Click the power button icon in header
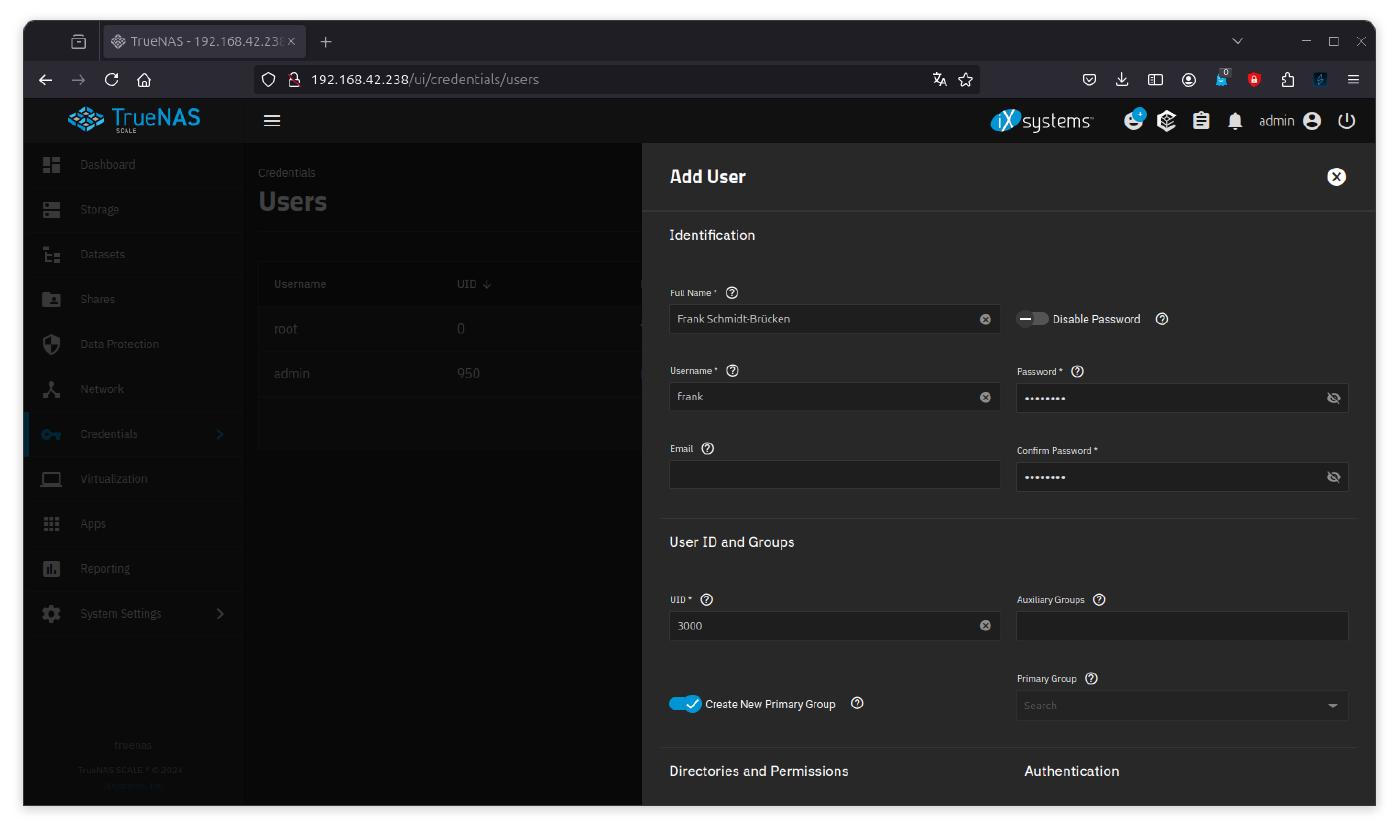Screen dimensions: 1399x832 [1346, 121]
